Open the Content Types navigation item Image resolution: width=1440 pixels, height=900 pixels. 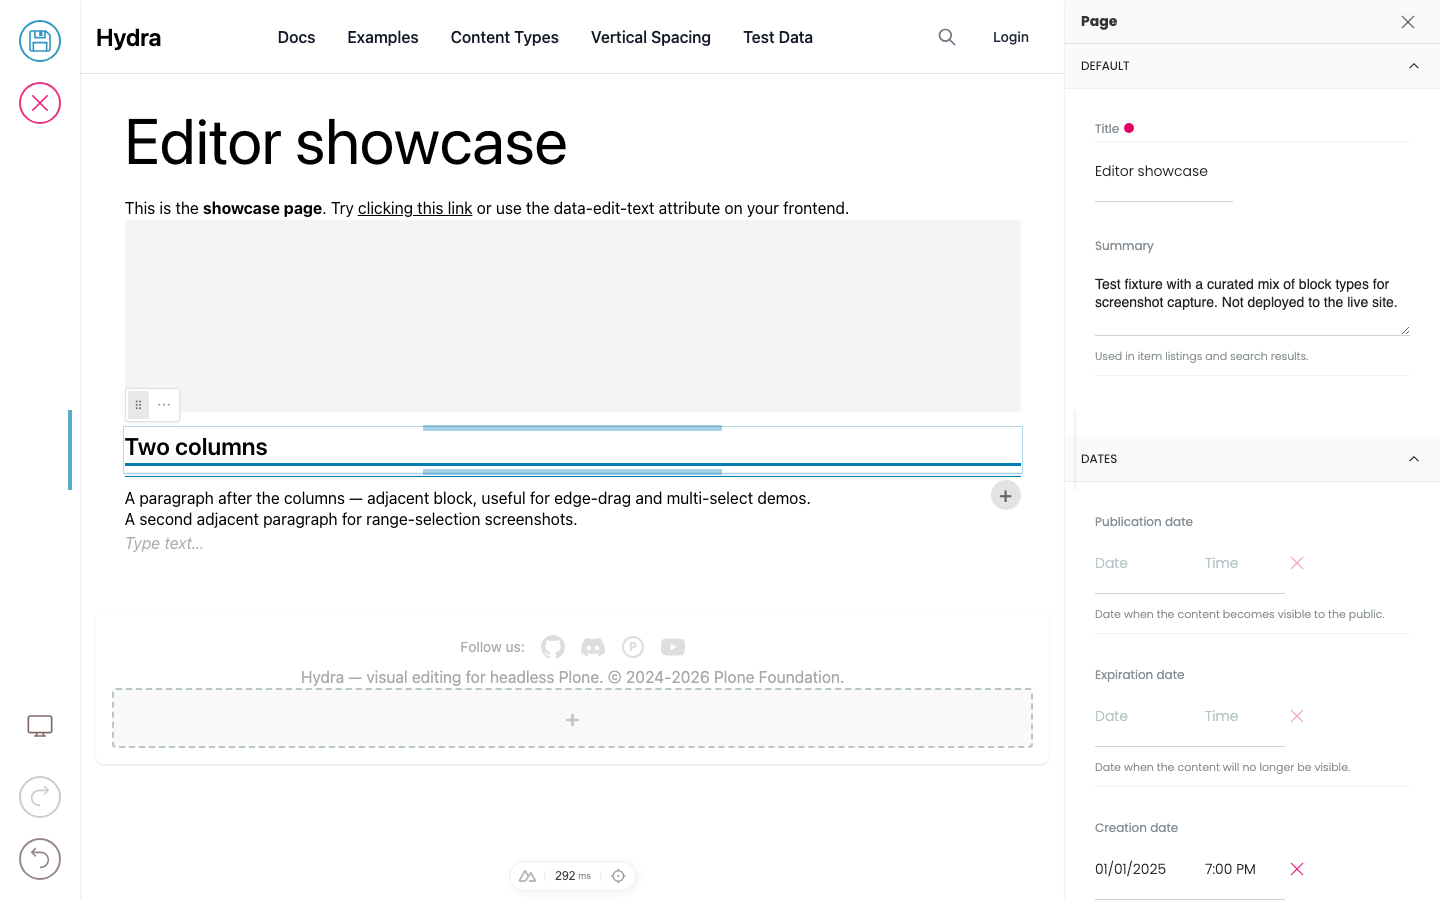(x=505, y=37)
